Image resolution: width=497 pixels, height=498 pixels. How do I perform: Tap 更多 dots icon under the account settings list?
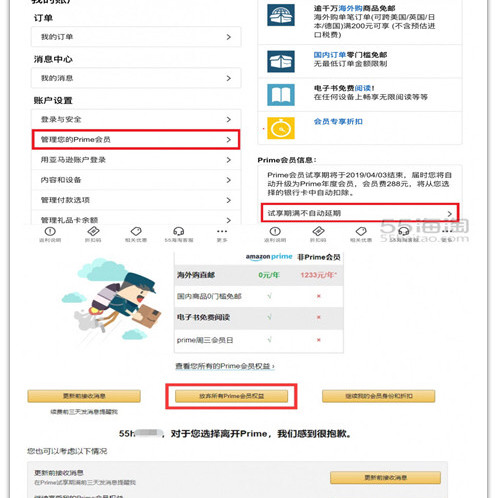point(222,231)
